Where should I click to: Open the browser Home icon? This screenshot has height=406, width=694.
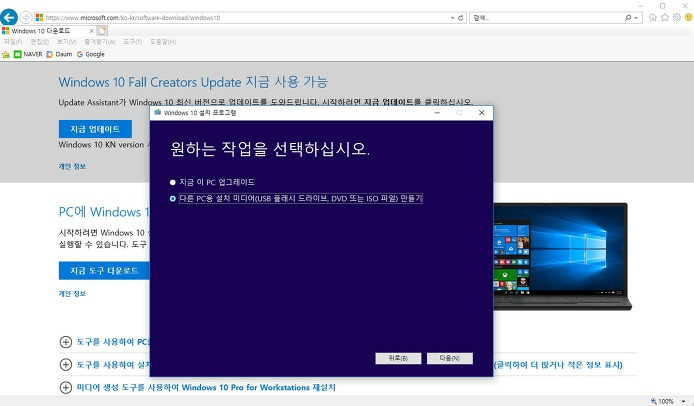pos(652,17)
